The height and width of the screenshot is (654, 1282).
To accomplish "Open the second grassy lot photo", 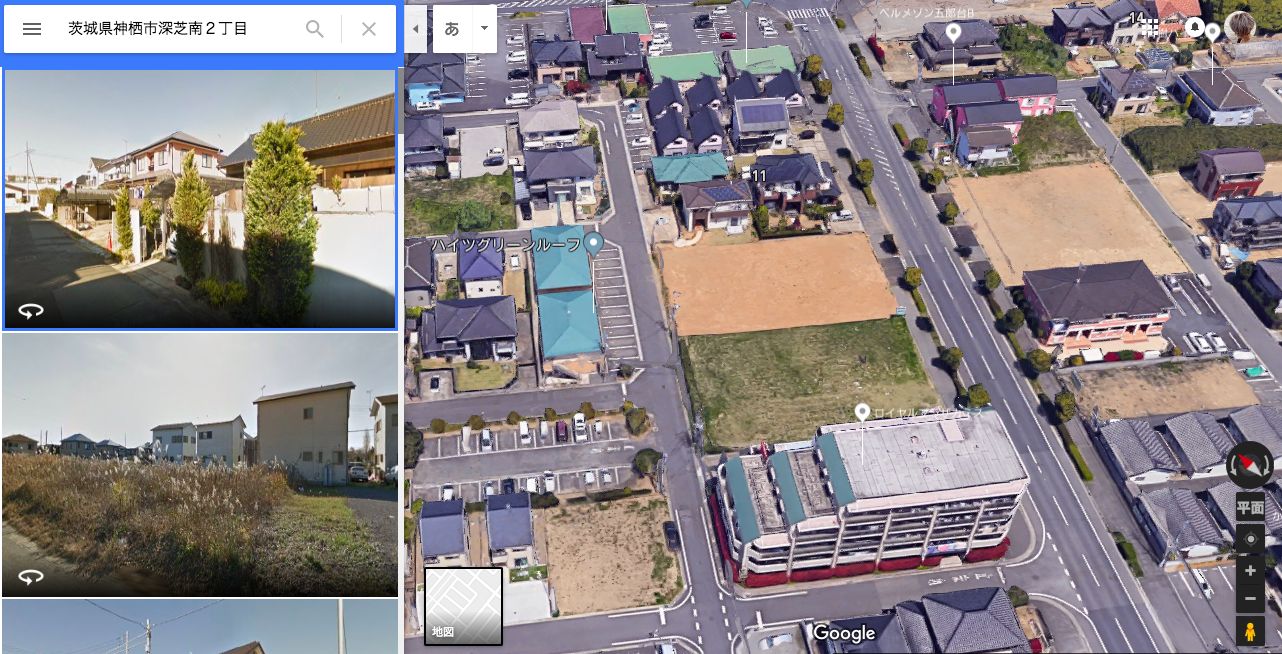I will [200, 465].
